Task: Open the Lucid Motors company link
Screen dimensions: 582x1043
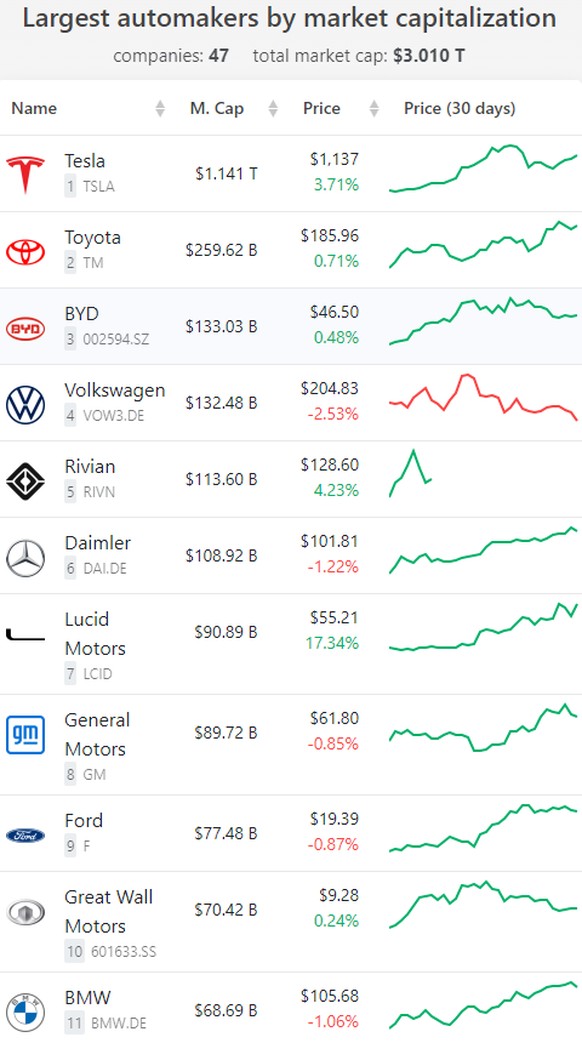Action: click(95, 634)
